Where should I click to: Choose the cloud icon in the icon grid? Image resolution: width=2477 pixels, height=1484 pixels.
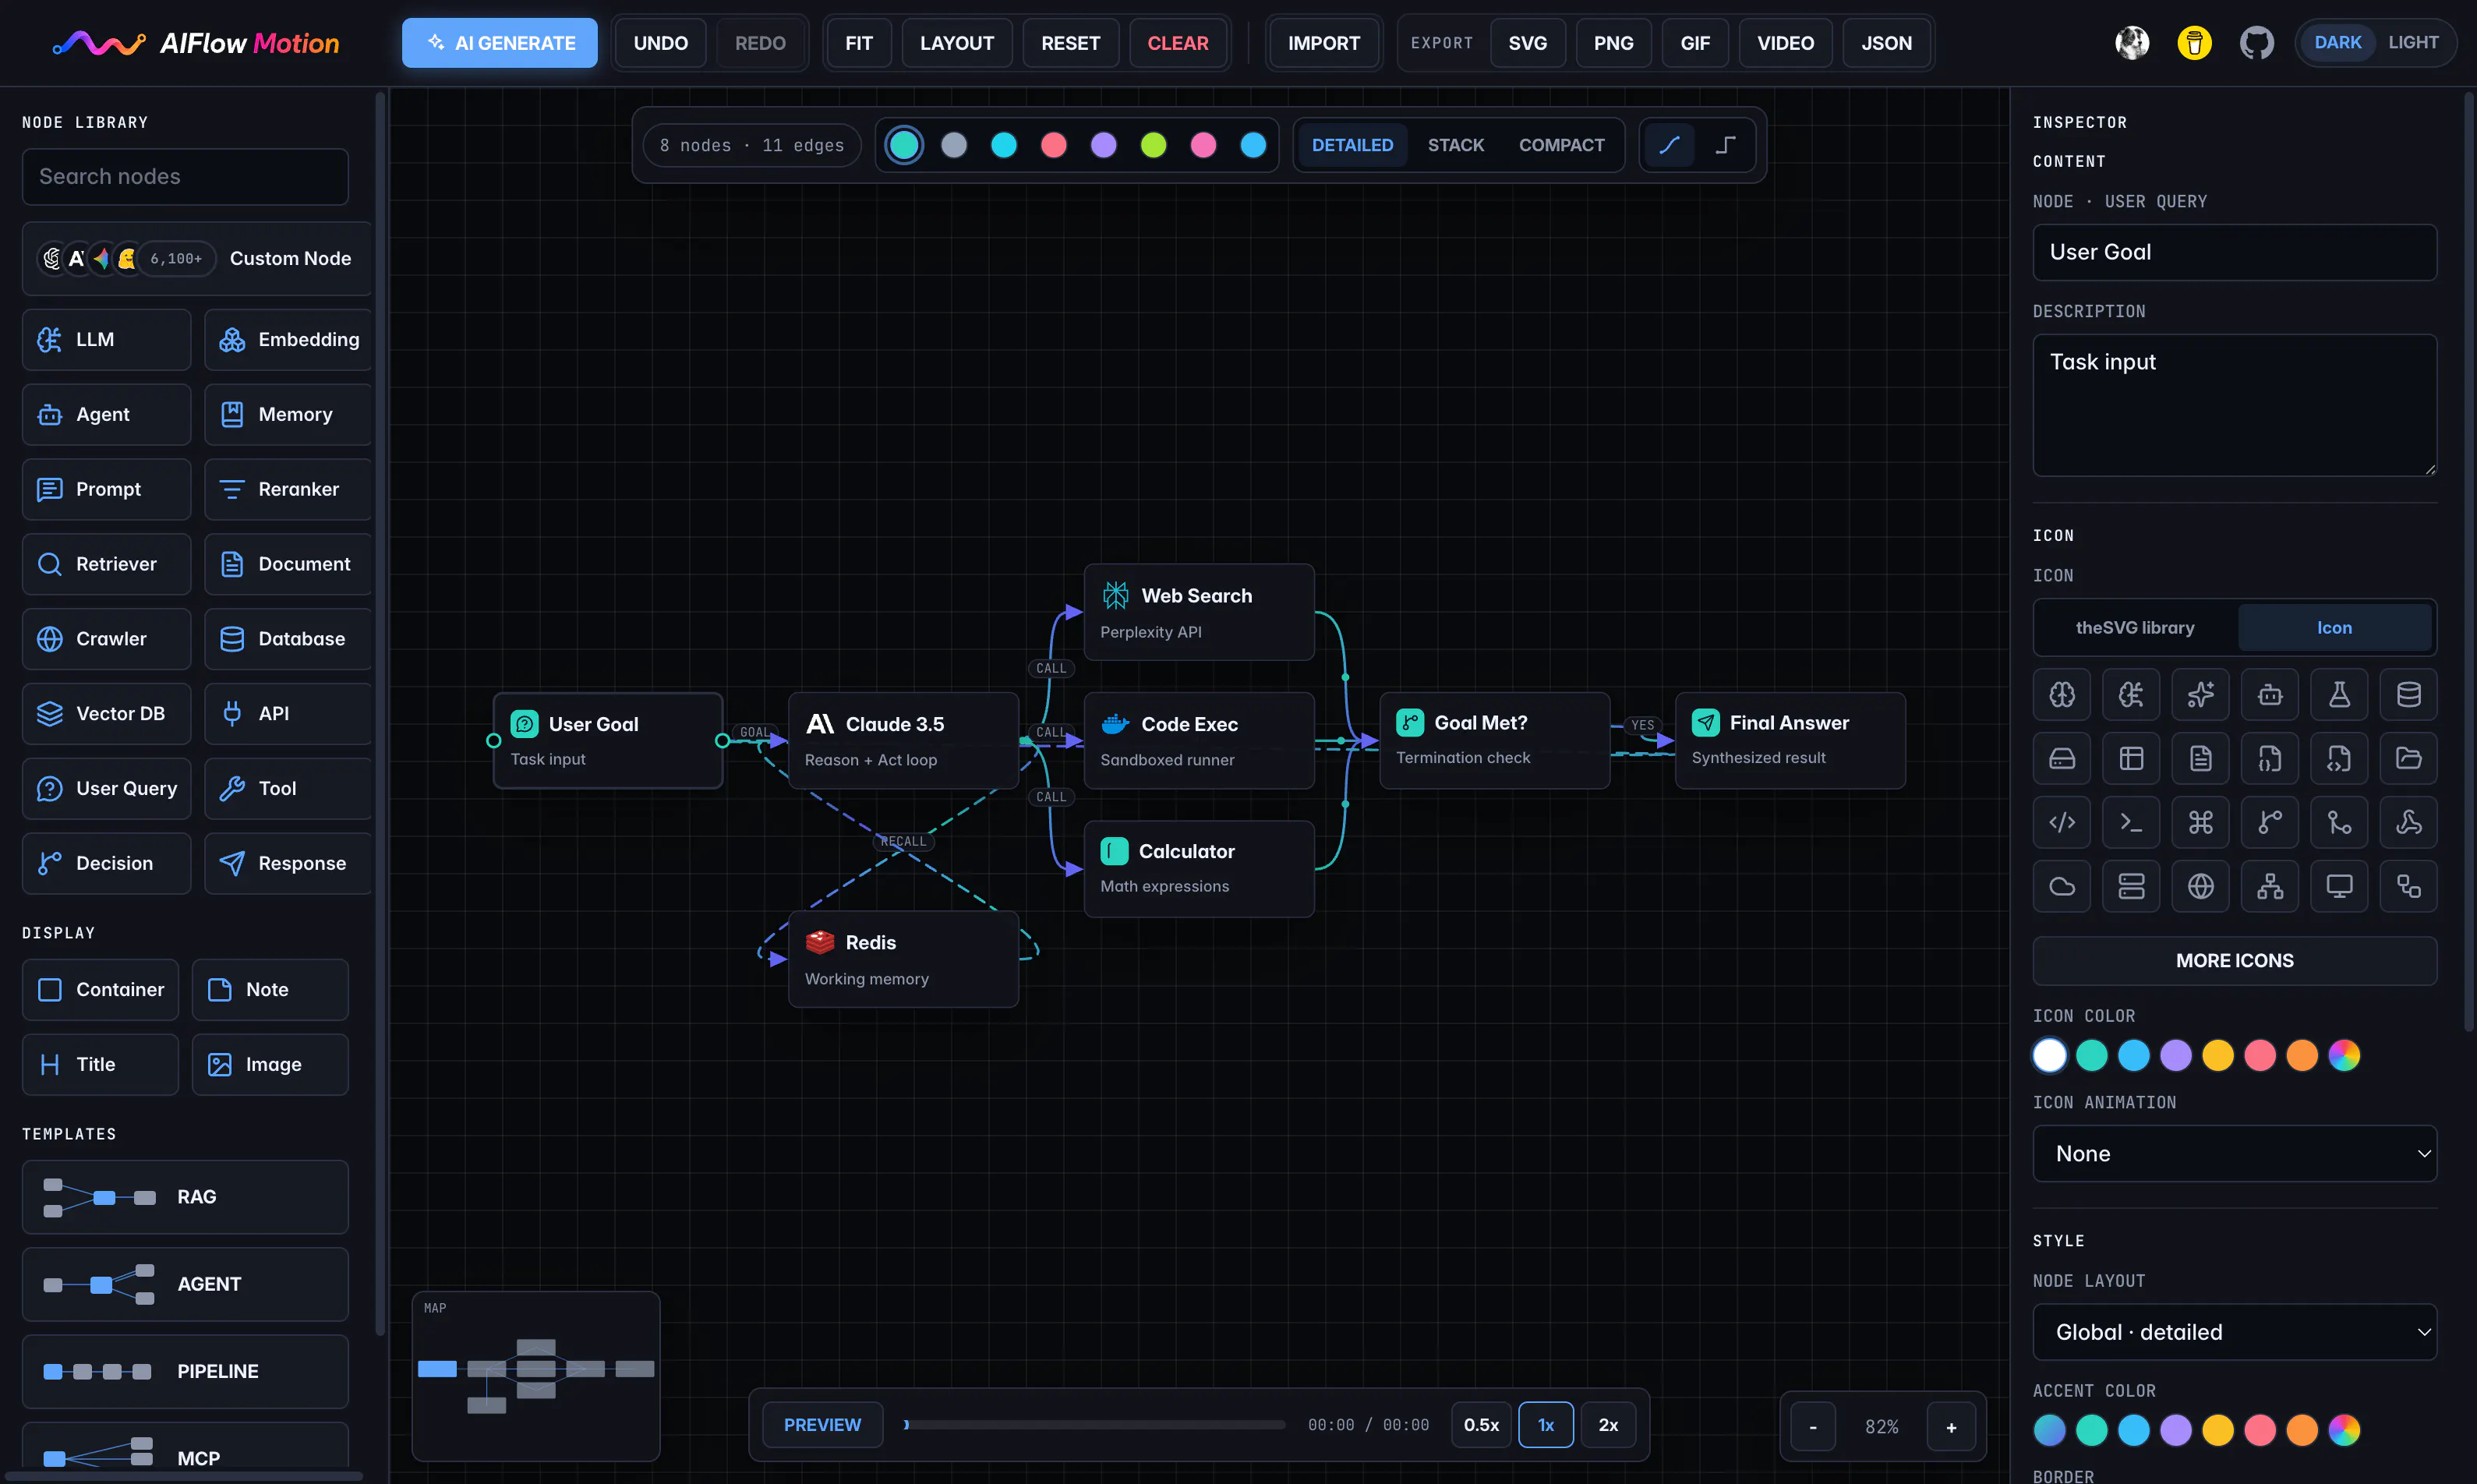pos(2061,886)
